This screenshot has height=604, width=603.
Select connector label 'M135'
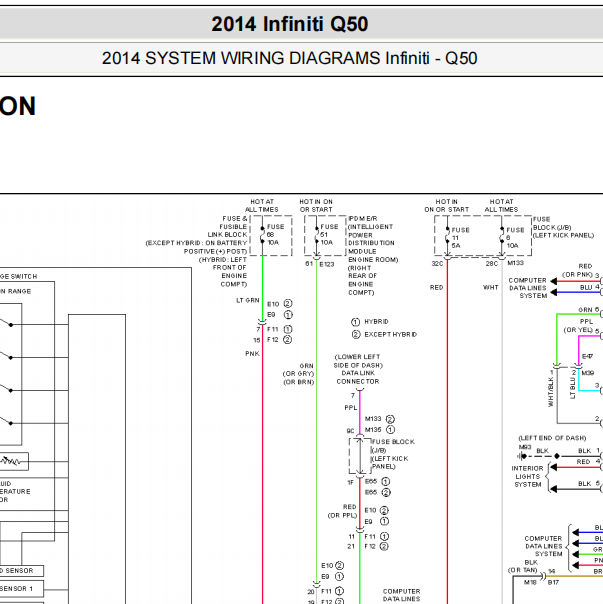(373, 430)
